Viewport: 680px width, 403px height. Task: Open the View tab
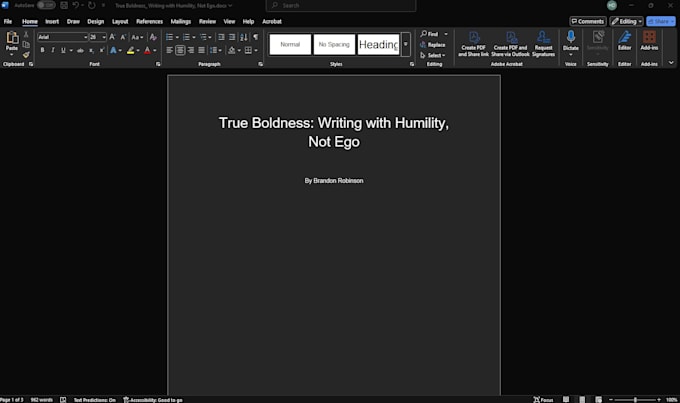click(x=229, y=21)
